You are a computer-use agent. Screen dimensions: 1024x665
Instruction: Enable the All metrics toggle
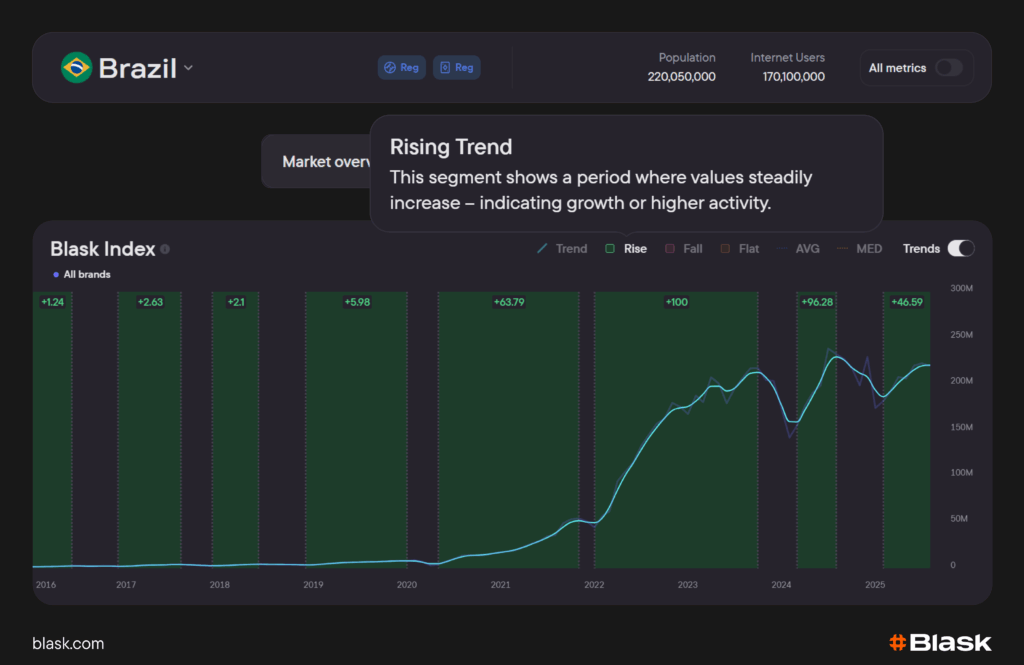click(948, 68)
